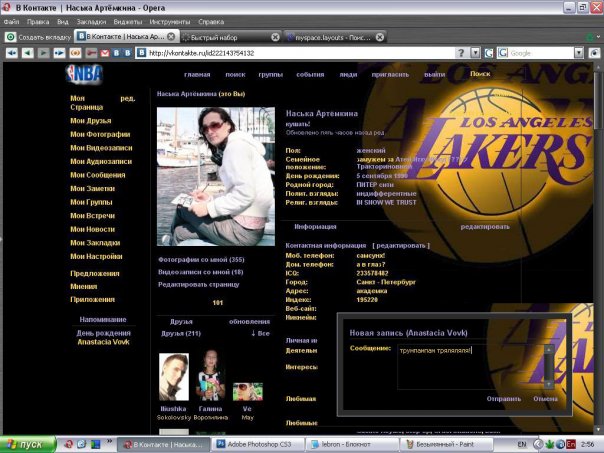Click the выйти link in the top navigation
This screenshot has height=453, width=604.
435,74
